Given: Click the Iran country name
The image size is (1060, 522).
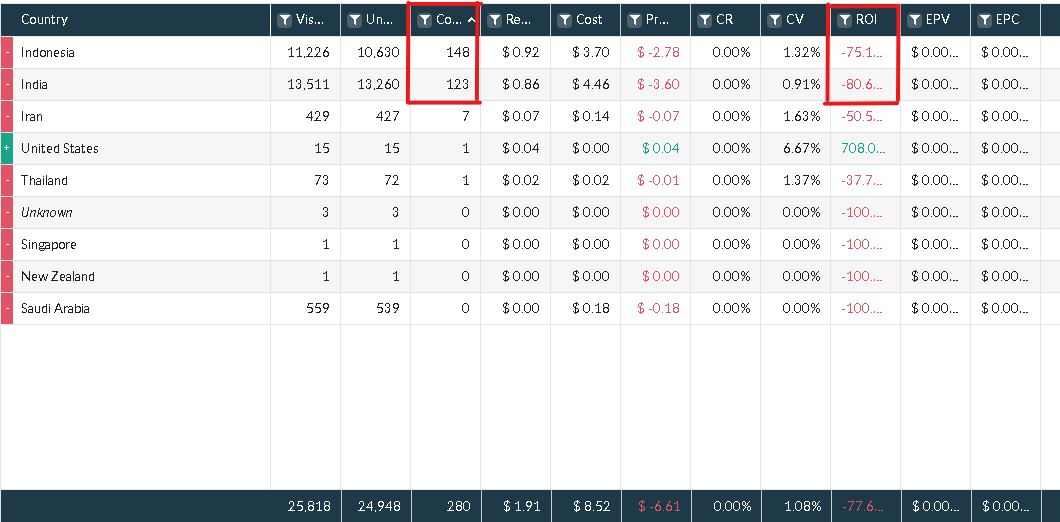Looking at the screenshot, I should point(32,116).
